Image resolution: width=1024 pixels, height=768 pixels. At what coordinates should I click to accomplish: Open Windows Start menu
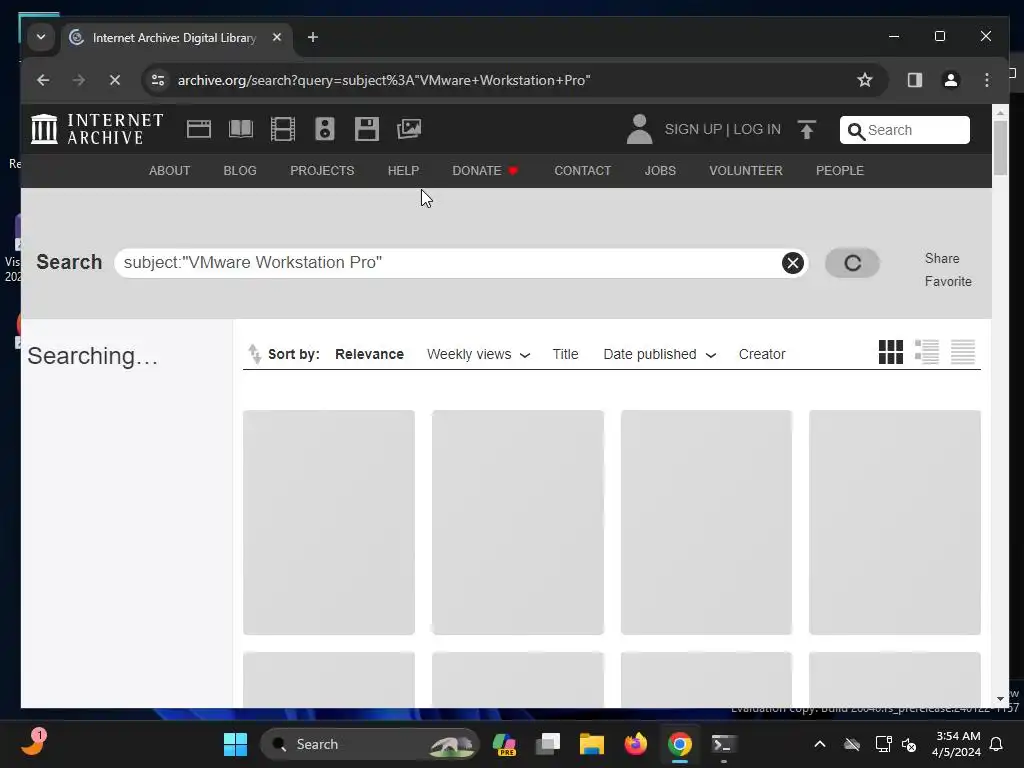(235, 744)
